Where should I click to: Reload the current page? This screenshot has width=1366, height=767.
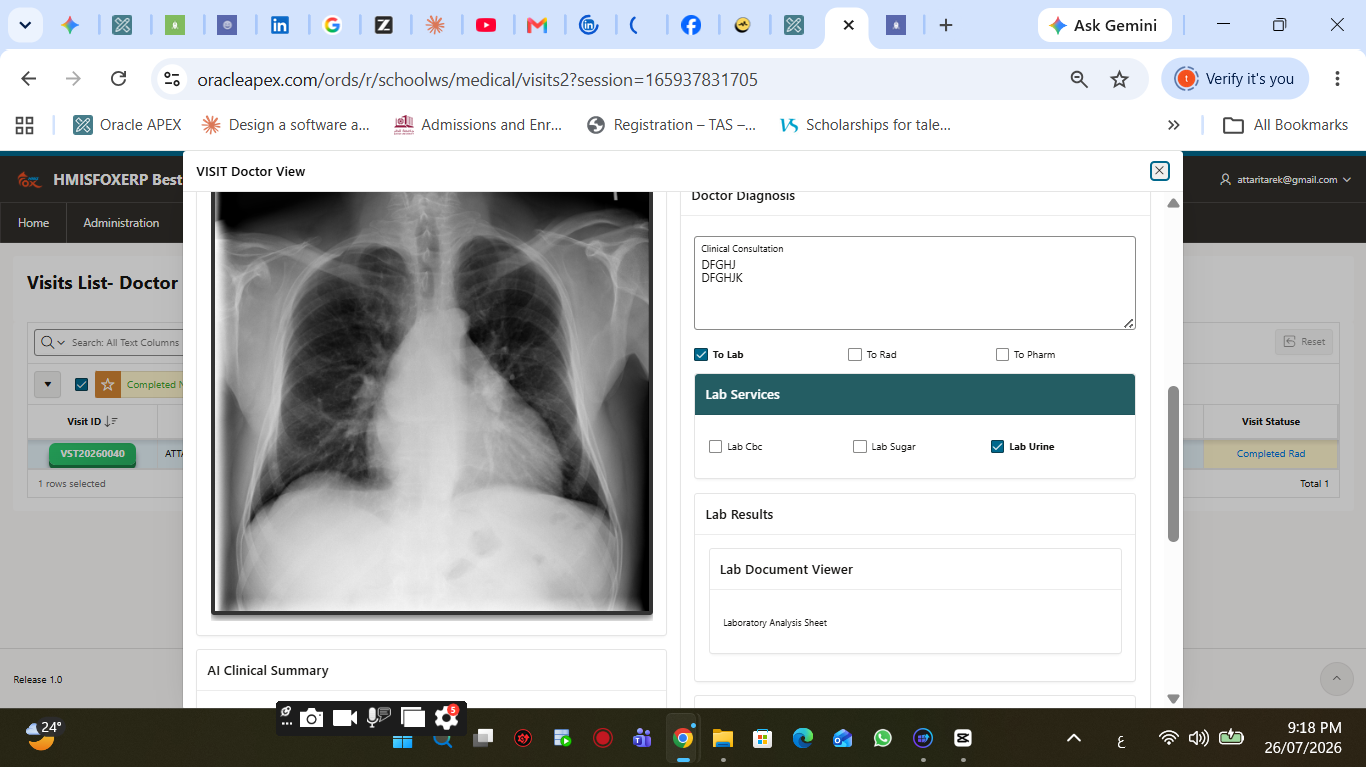(118, 79)
